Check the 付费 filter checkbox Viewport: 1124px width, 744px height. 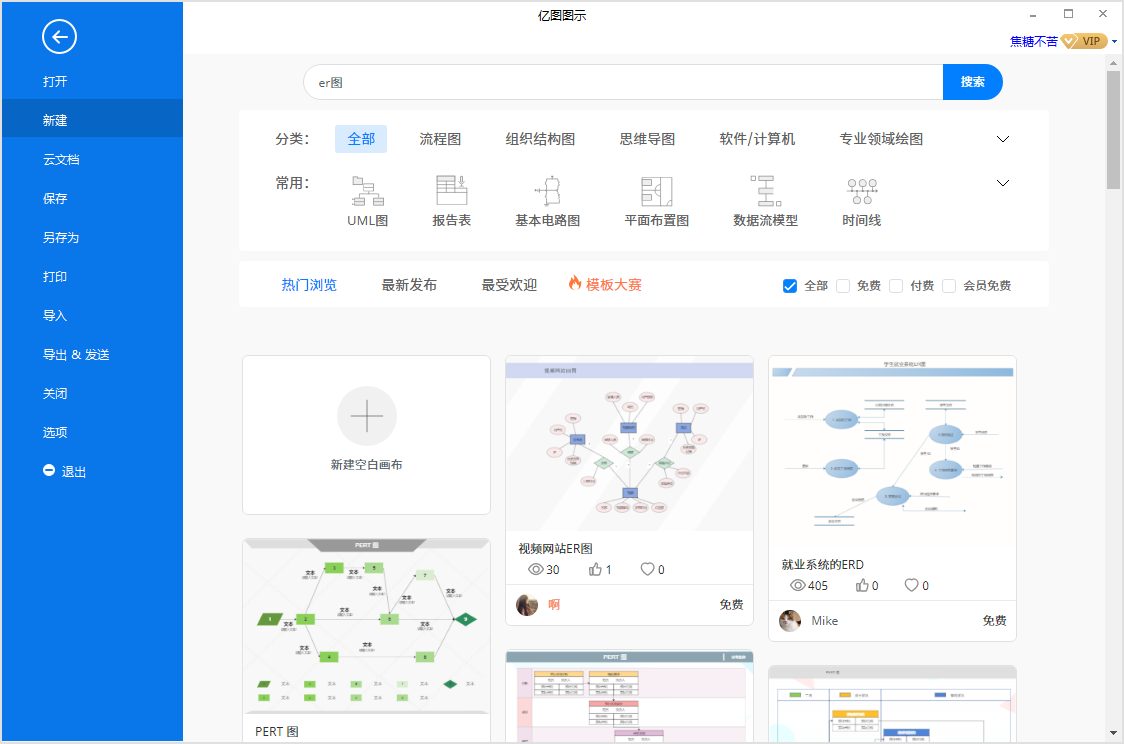coord(895,286)
